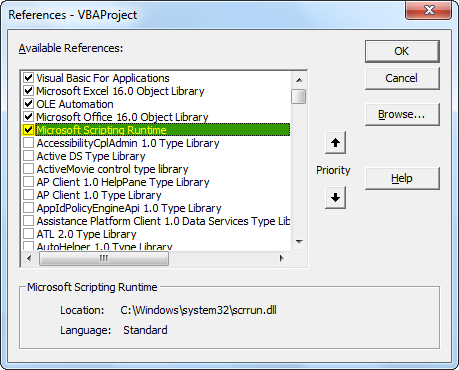Select highlighted 'Microsoft Scripting Runtime' row text

[x=101, y=130]
